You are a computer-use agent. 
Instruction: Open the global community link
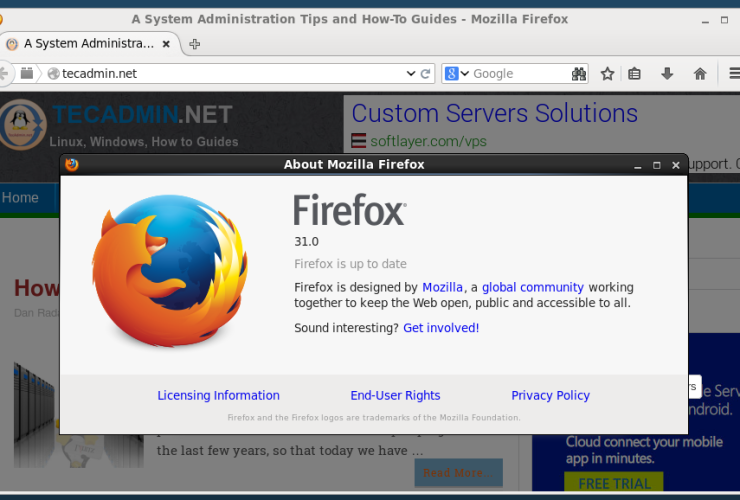(532, 287)
